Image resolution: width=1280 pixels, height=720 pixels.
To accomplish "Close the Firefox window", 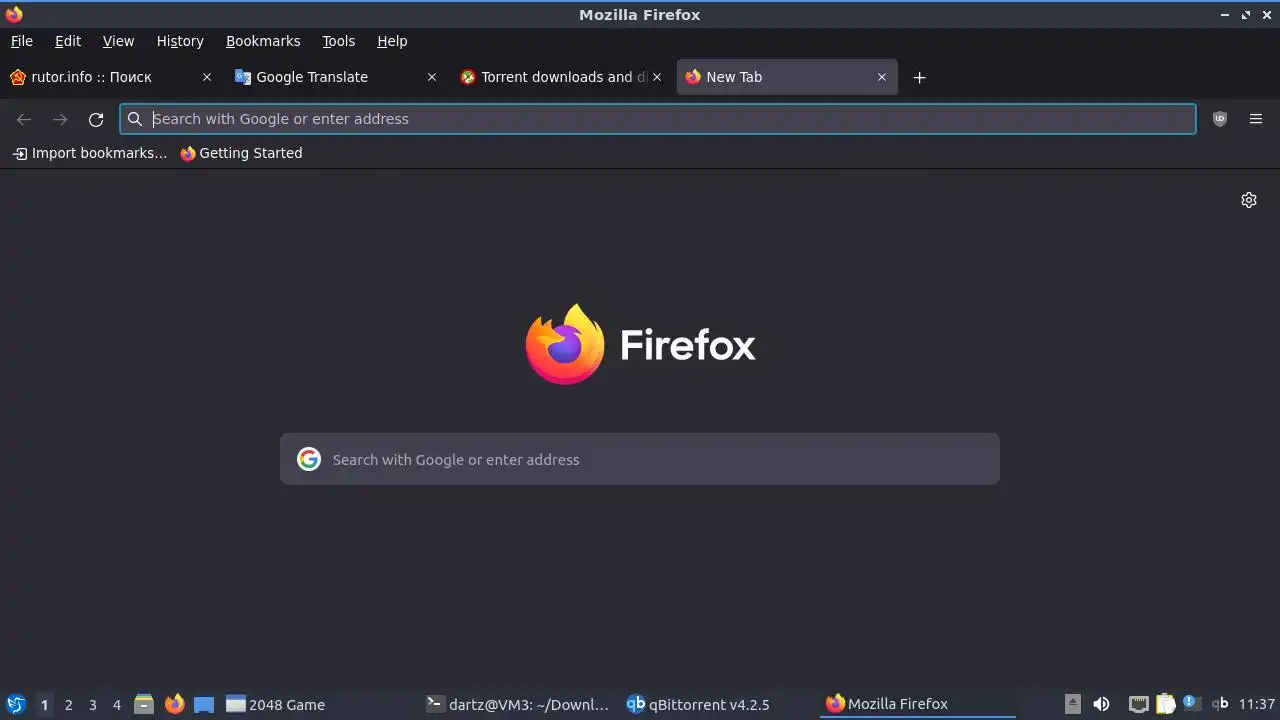I will point(1266,15).
